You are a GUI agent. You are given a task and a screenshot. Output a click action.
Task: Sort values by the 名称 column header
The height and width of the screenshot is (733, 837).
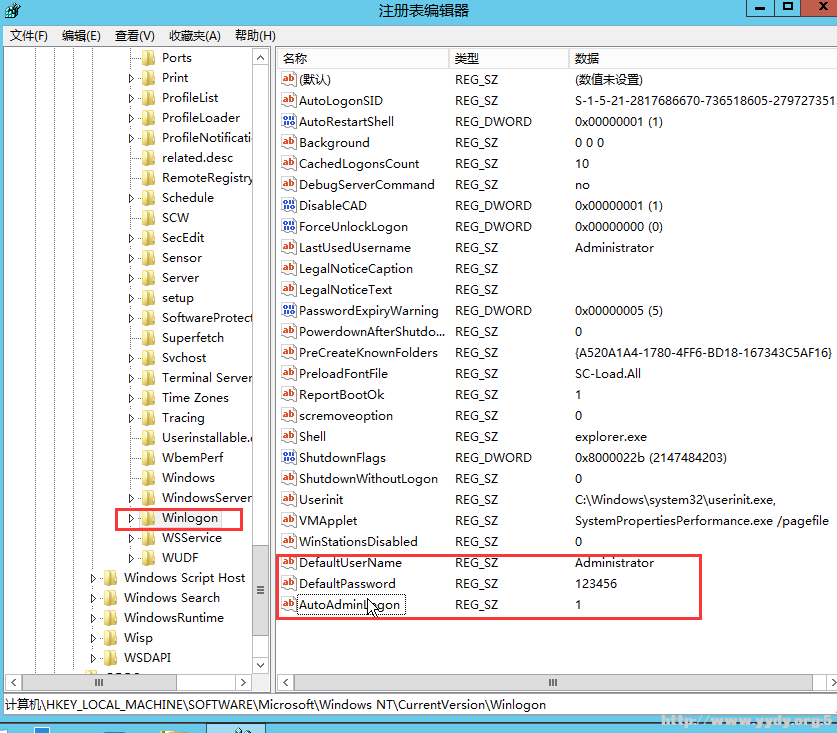[363, 58]
